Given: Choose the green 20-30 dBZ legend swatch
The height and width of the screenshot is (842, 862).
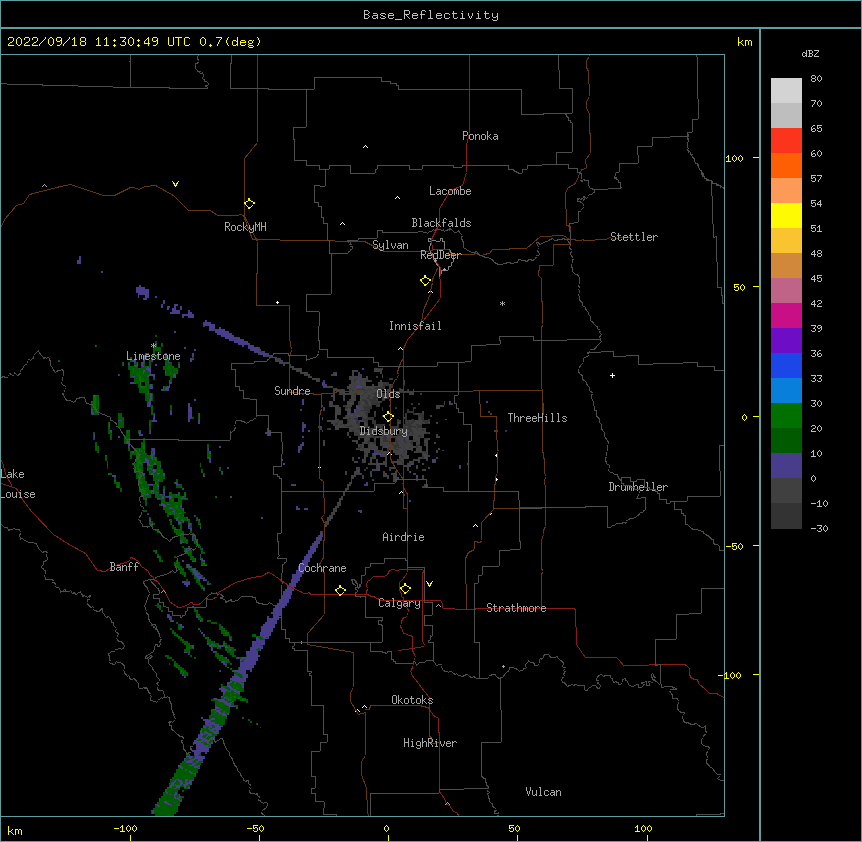Looking at the screenshot, I should pos(786,416).
